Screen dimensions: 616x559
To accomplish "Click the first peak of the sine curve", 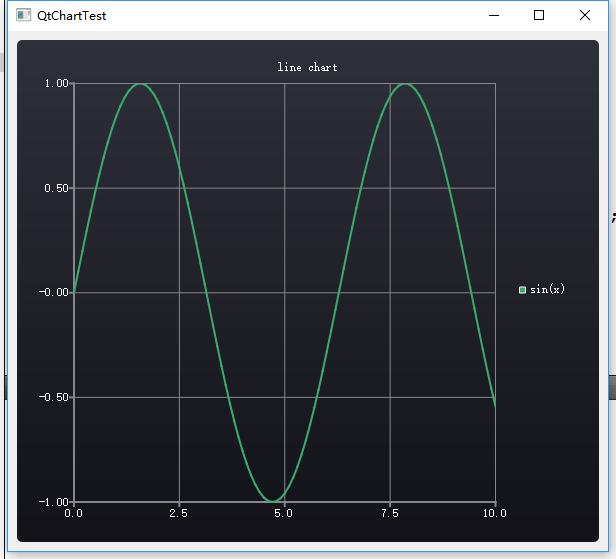I will [x=140, y=84].
